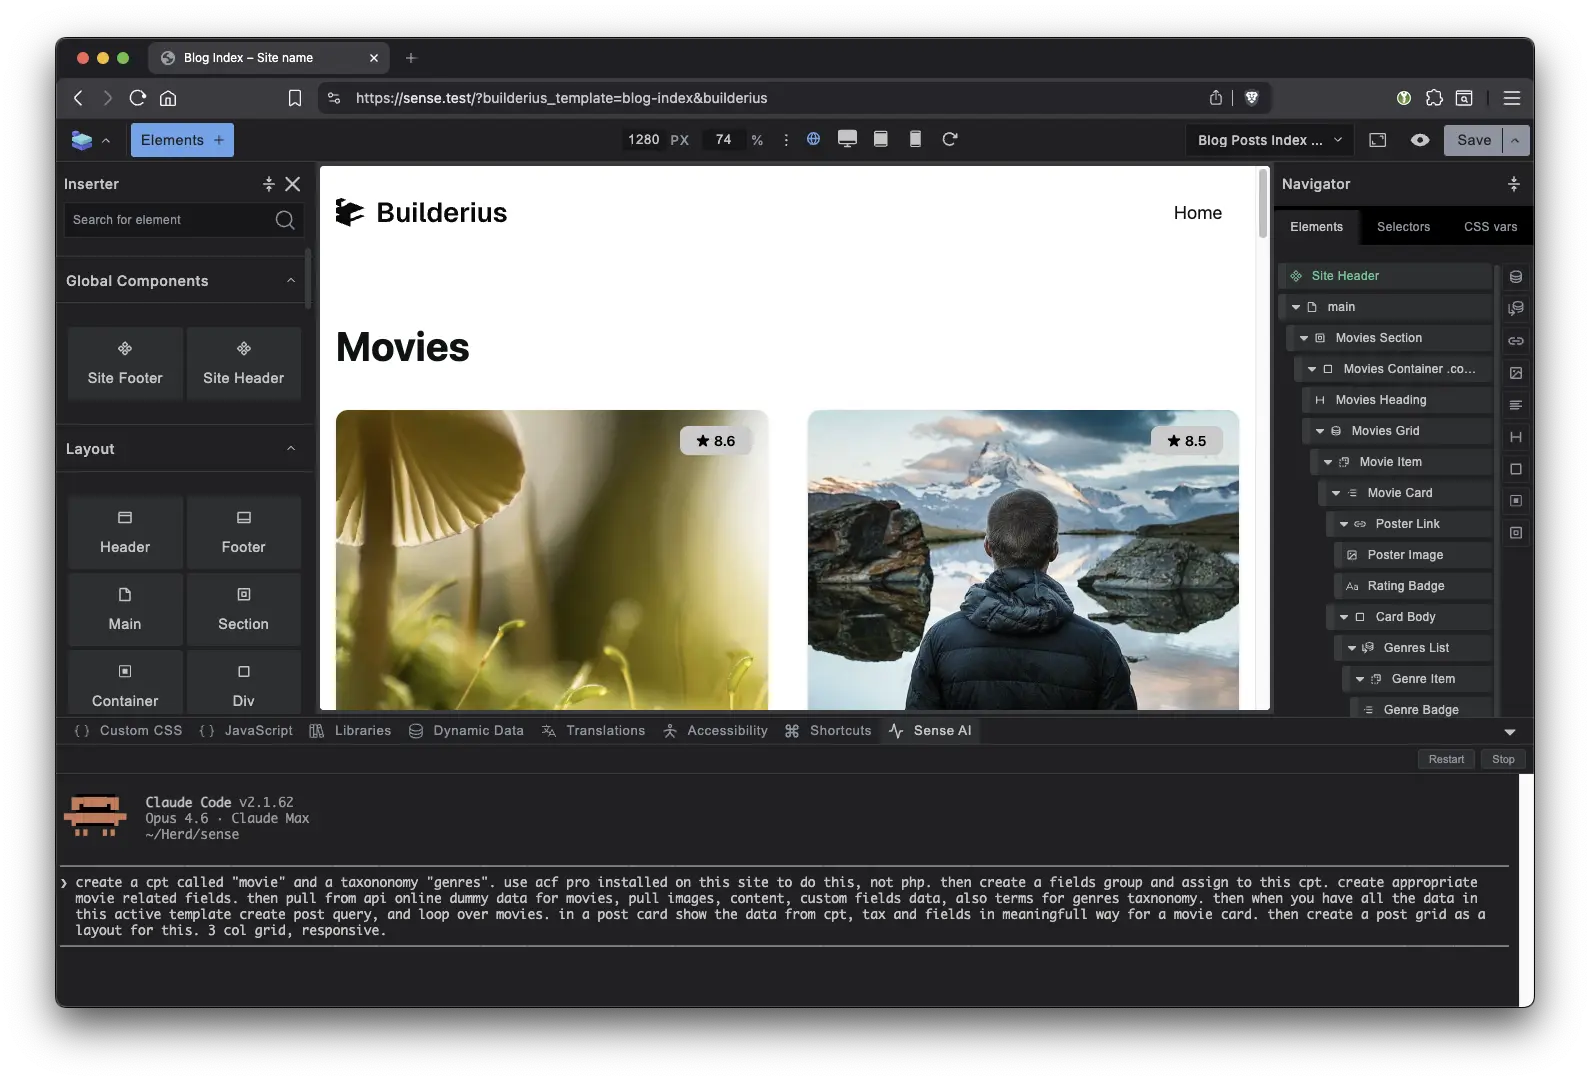Toggle the pin icon on Inserter panel

pos(268,184)
